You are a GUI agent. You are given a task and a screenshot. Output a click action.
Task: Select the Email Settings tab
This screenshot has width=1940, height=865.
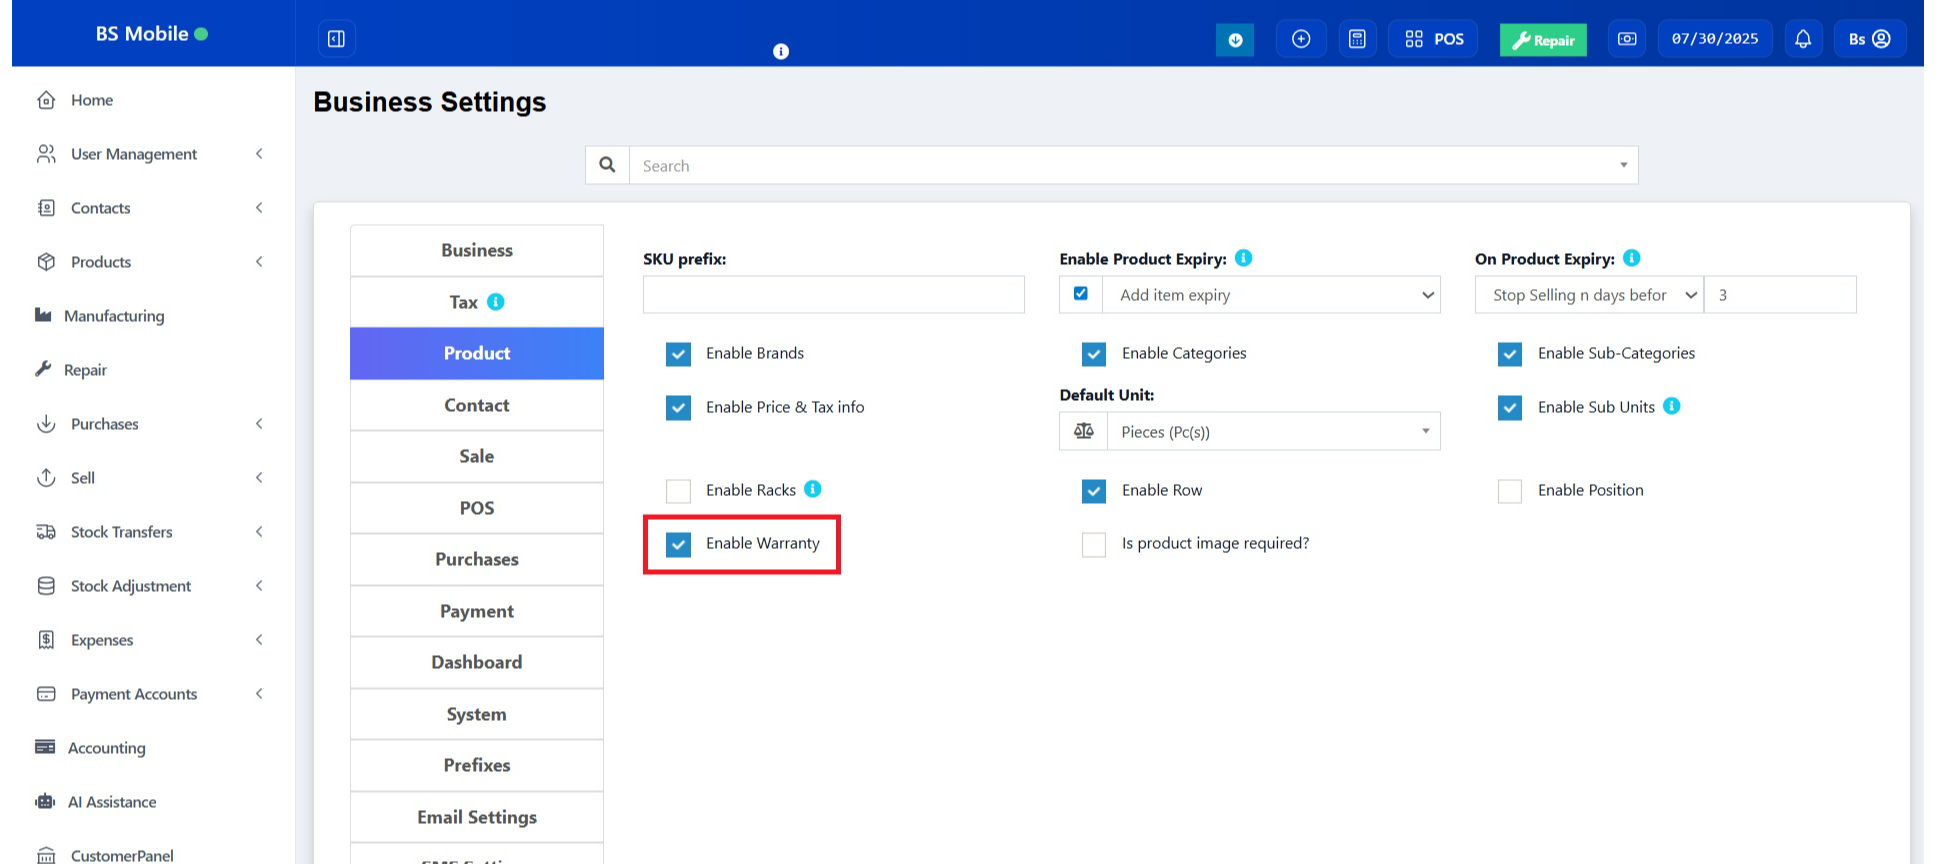tap(477, 817)
